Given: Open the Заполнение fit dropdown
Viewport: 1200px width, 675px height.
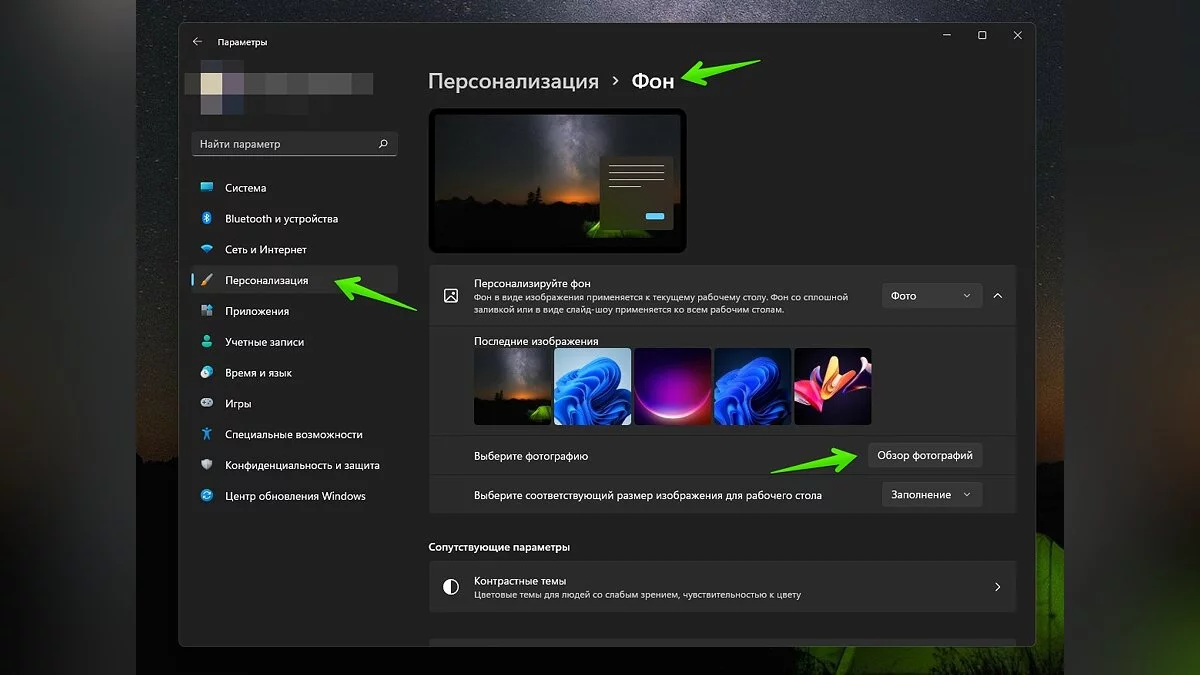Looking at the screenshot, I should (931, 495).
